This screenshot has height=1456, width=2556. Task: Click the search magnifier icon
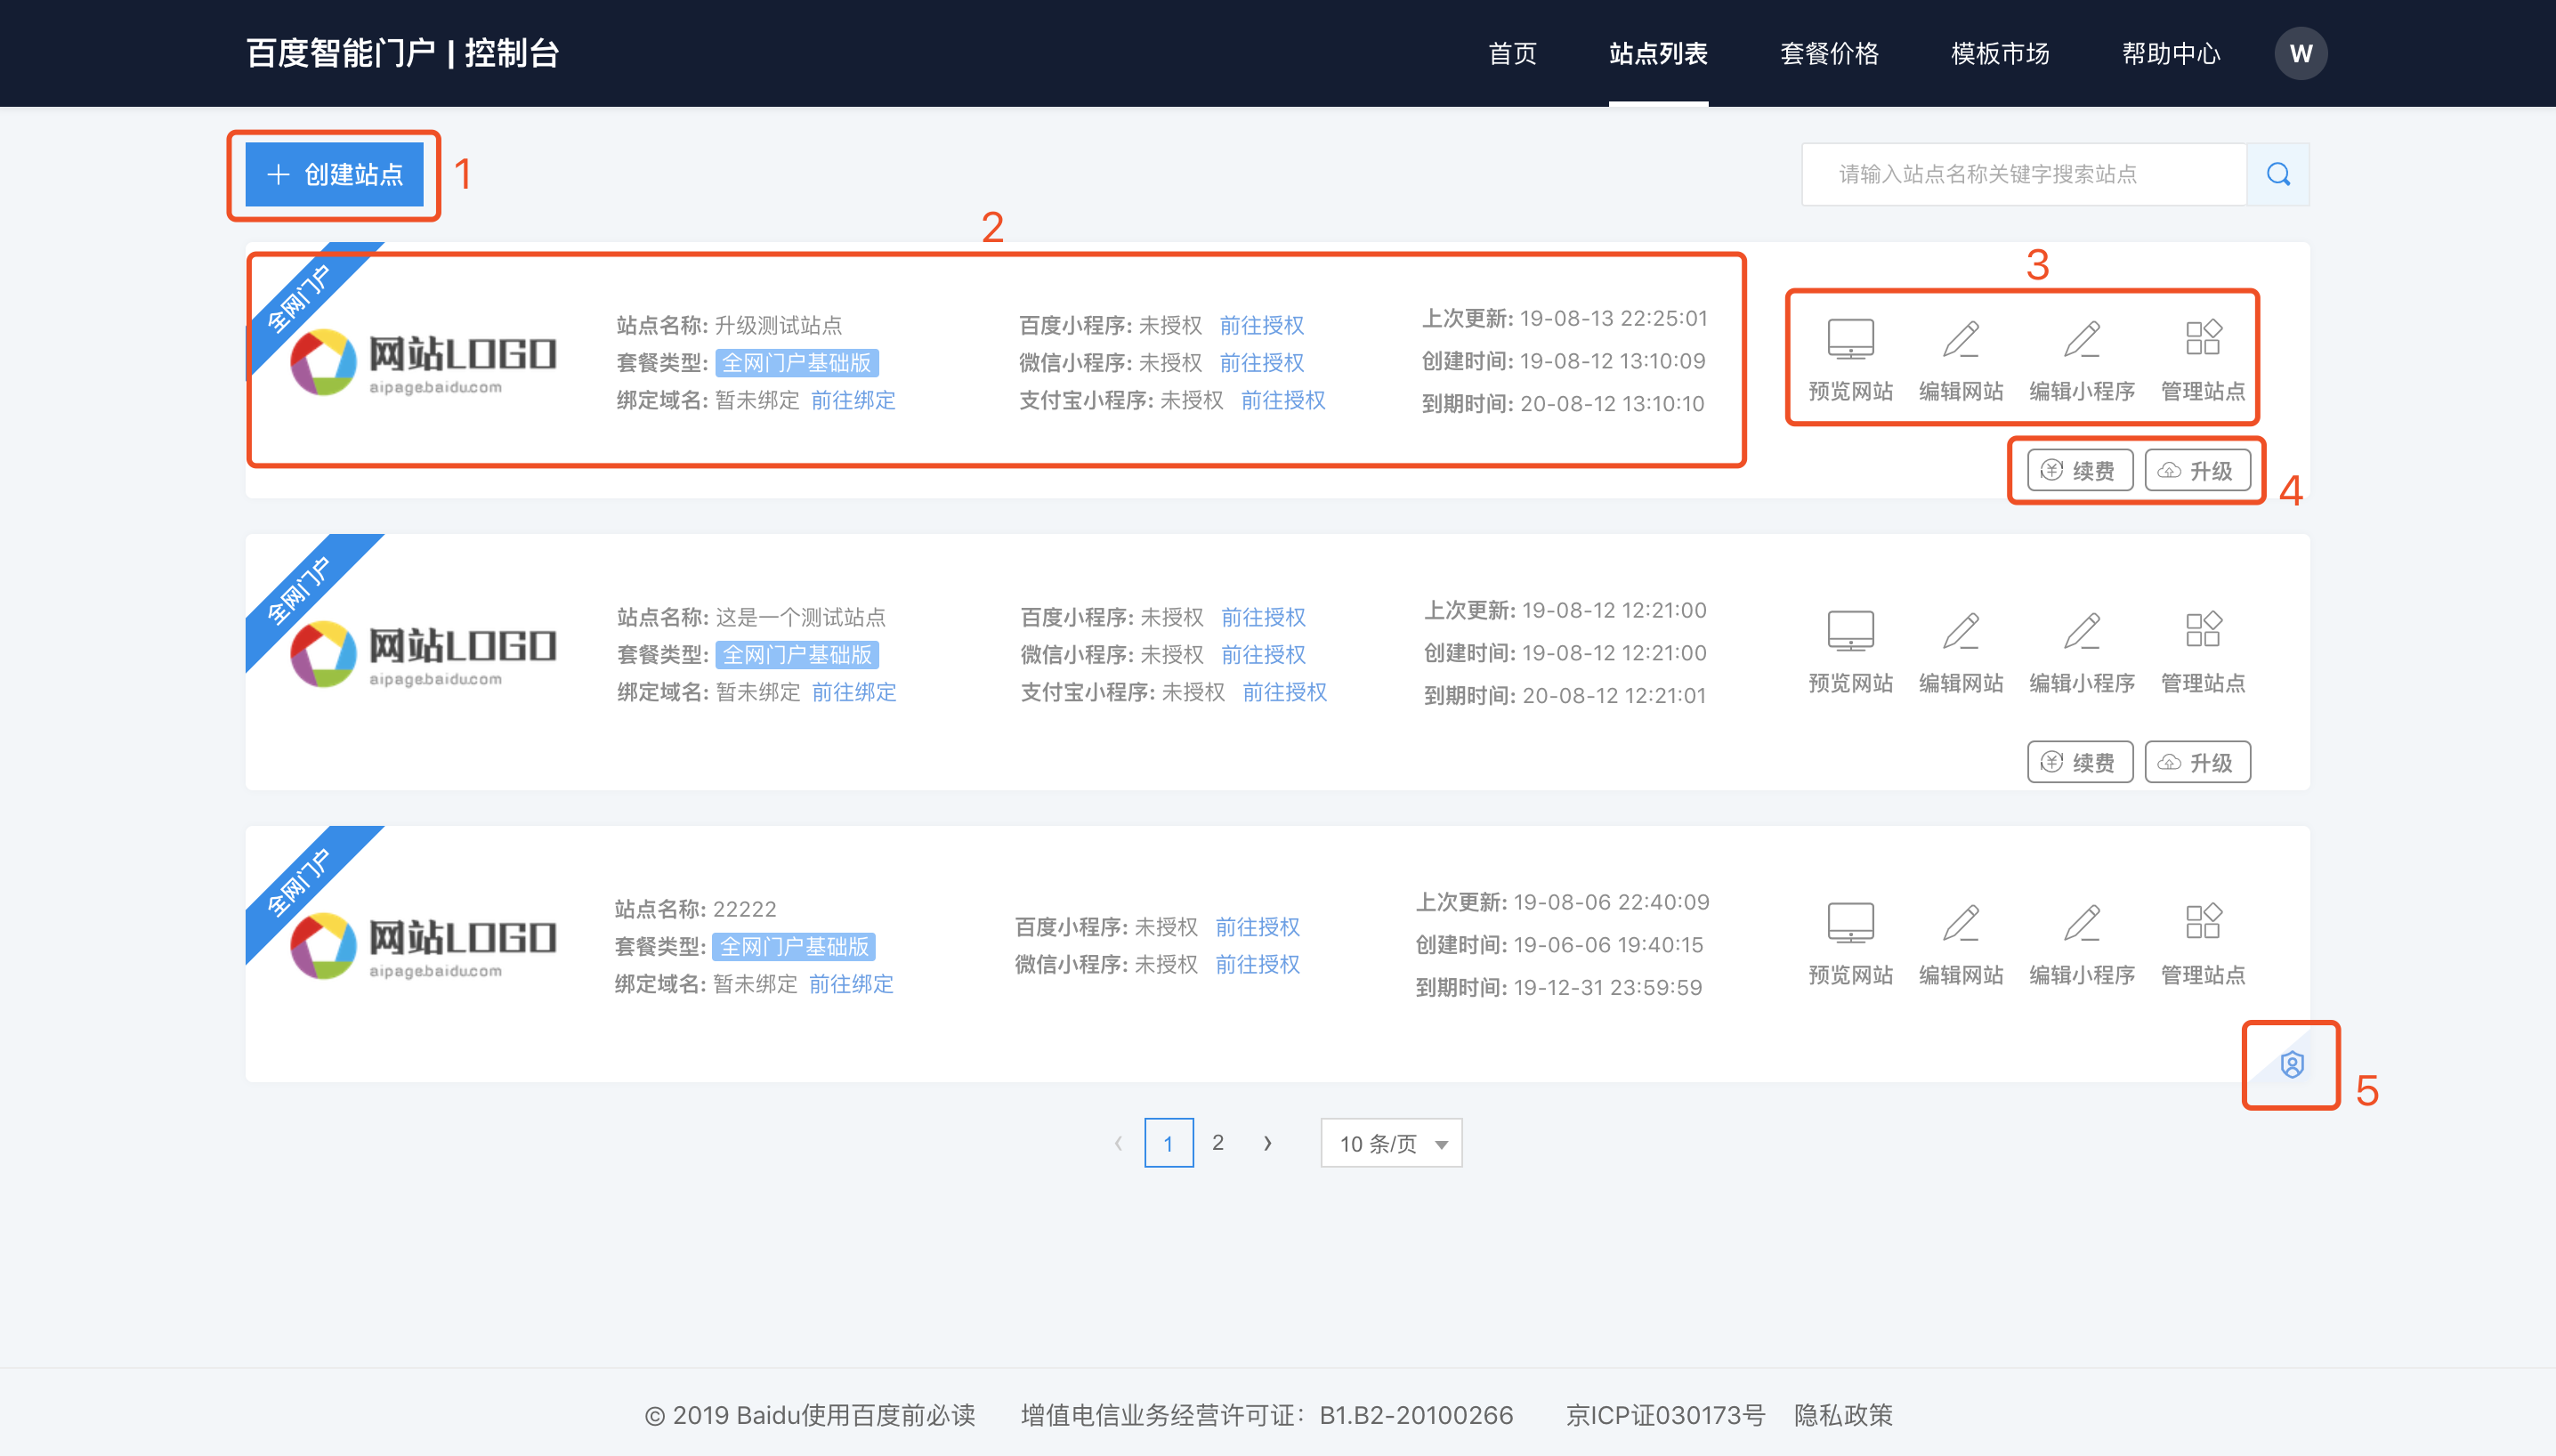tap(2278, 175)
